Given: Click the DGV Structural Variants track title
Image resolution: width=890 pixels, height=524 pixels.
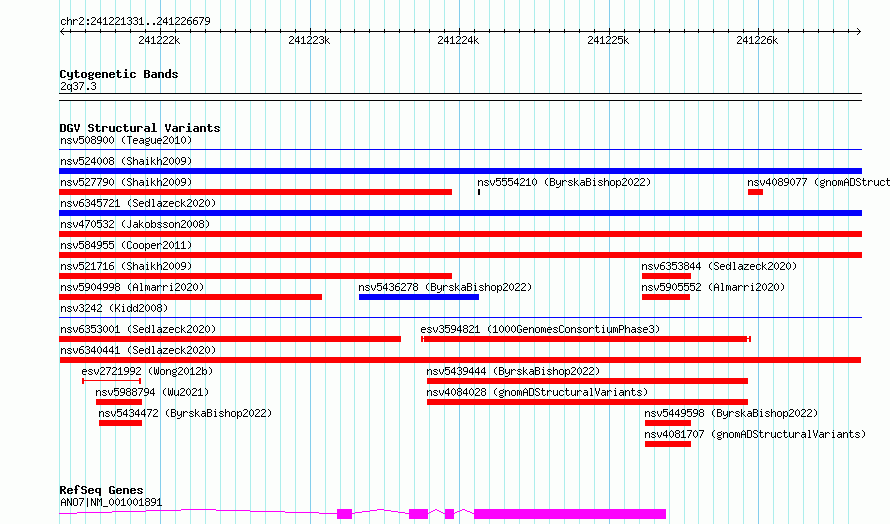Looking at the screenshot, I should click(x=140, y=128).
